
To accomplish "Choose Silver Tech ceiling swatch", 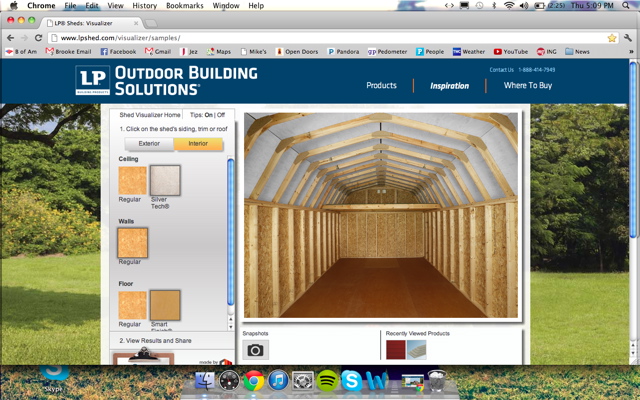I will click(165, 180).
